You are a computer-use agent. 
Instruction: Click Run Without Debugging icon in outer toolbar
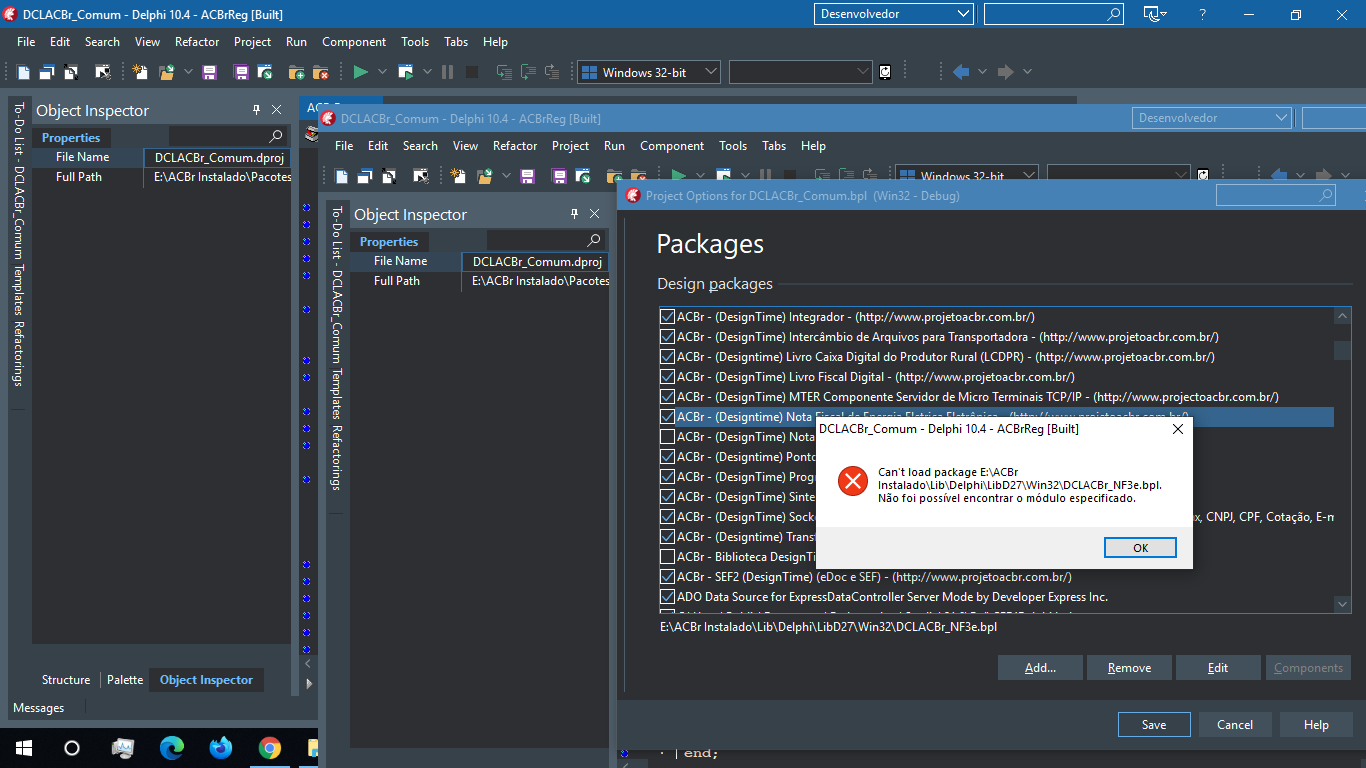point(405,72)
